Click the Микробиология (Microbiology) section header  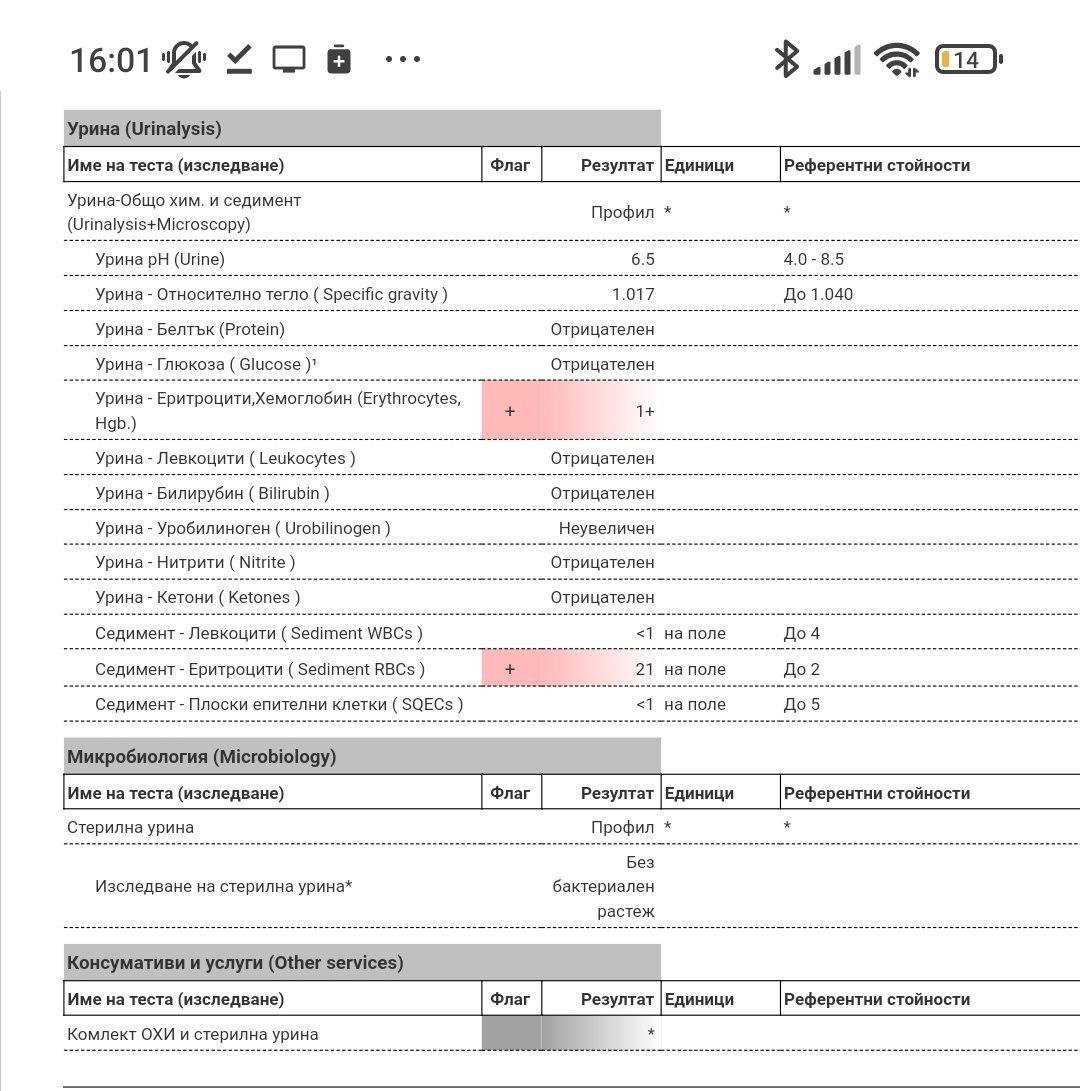point(201,757)
